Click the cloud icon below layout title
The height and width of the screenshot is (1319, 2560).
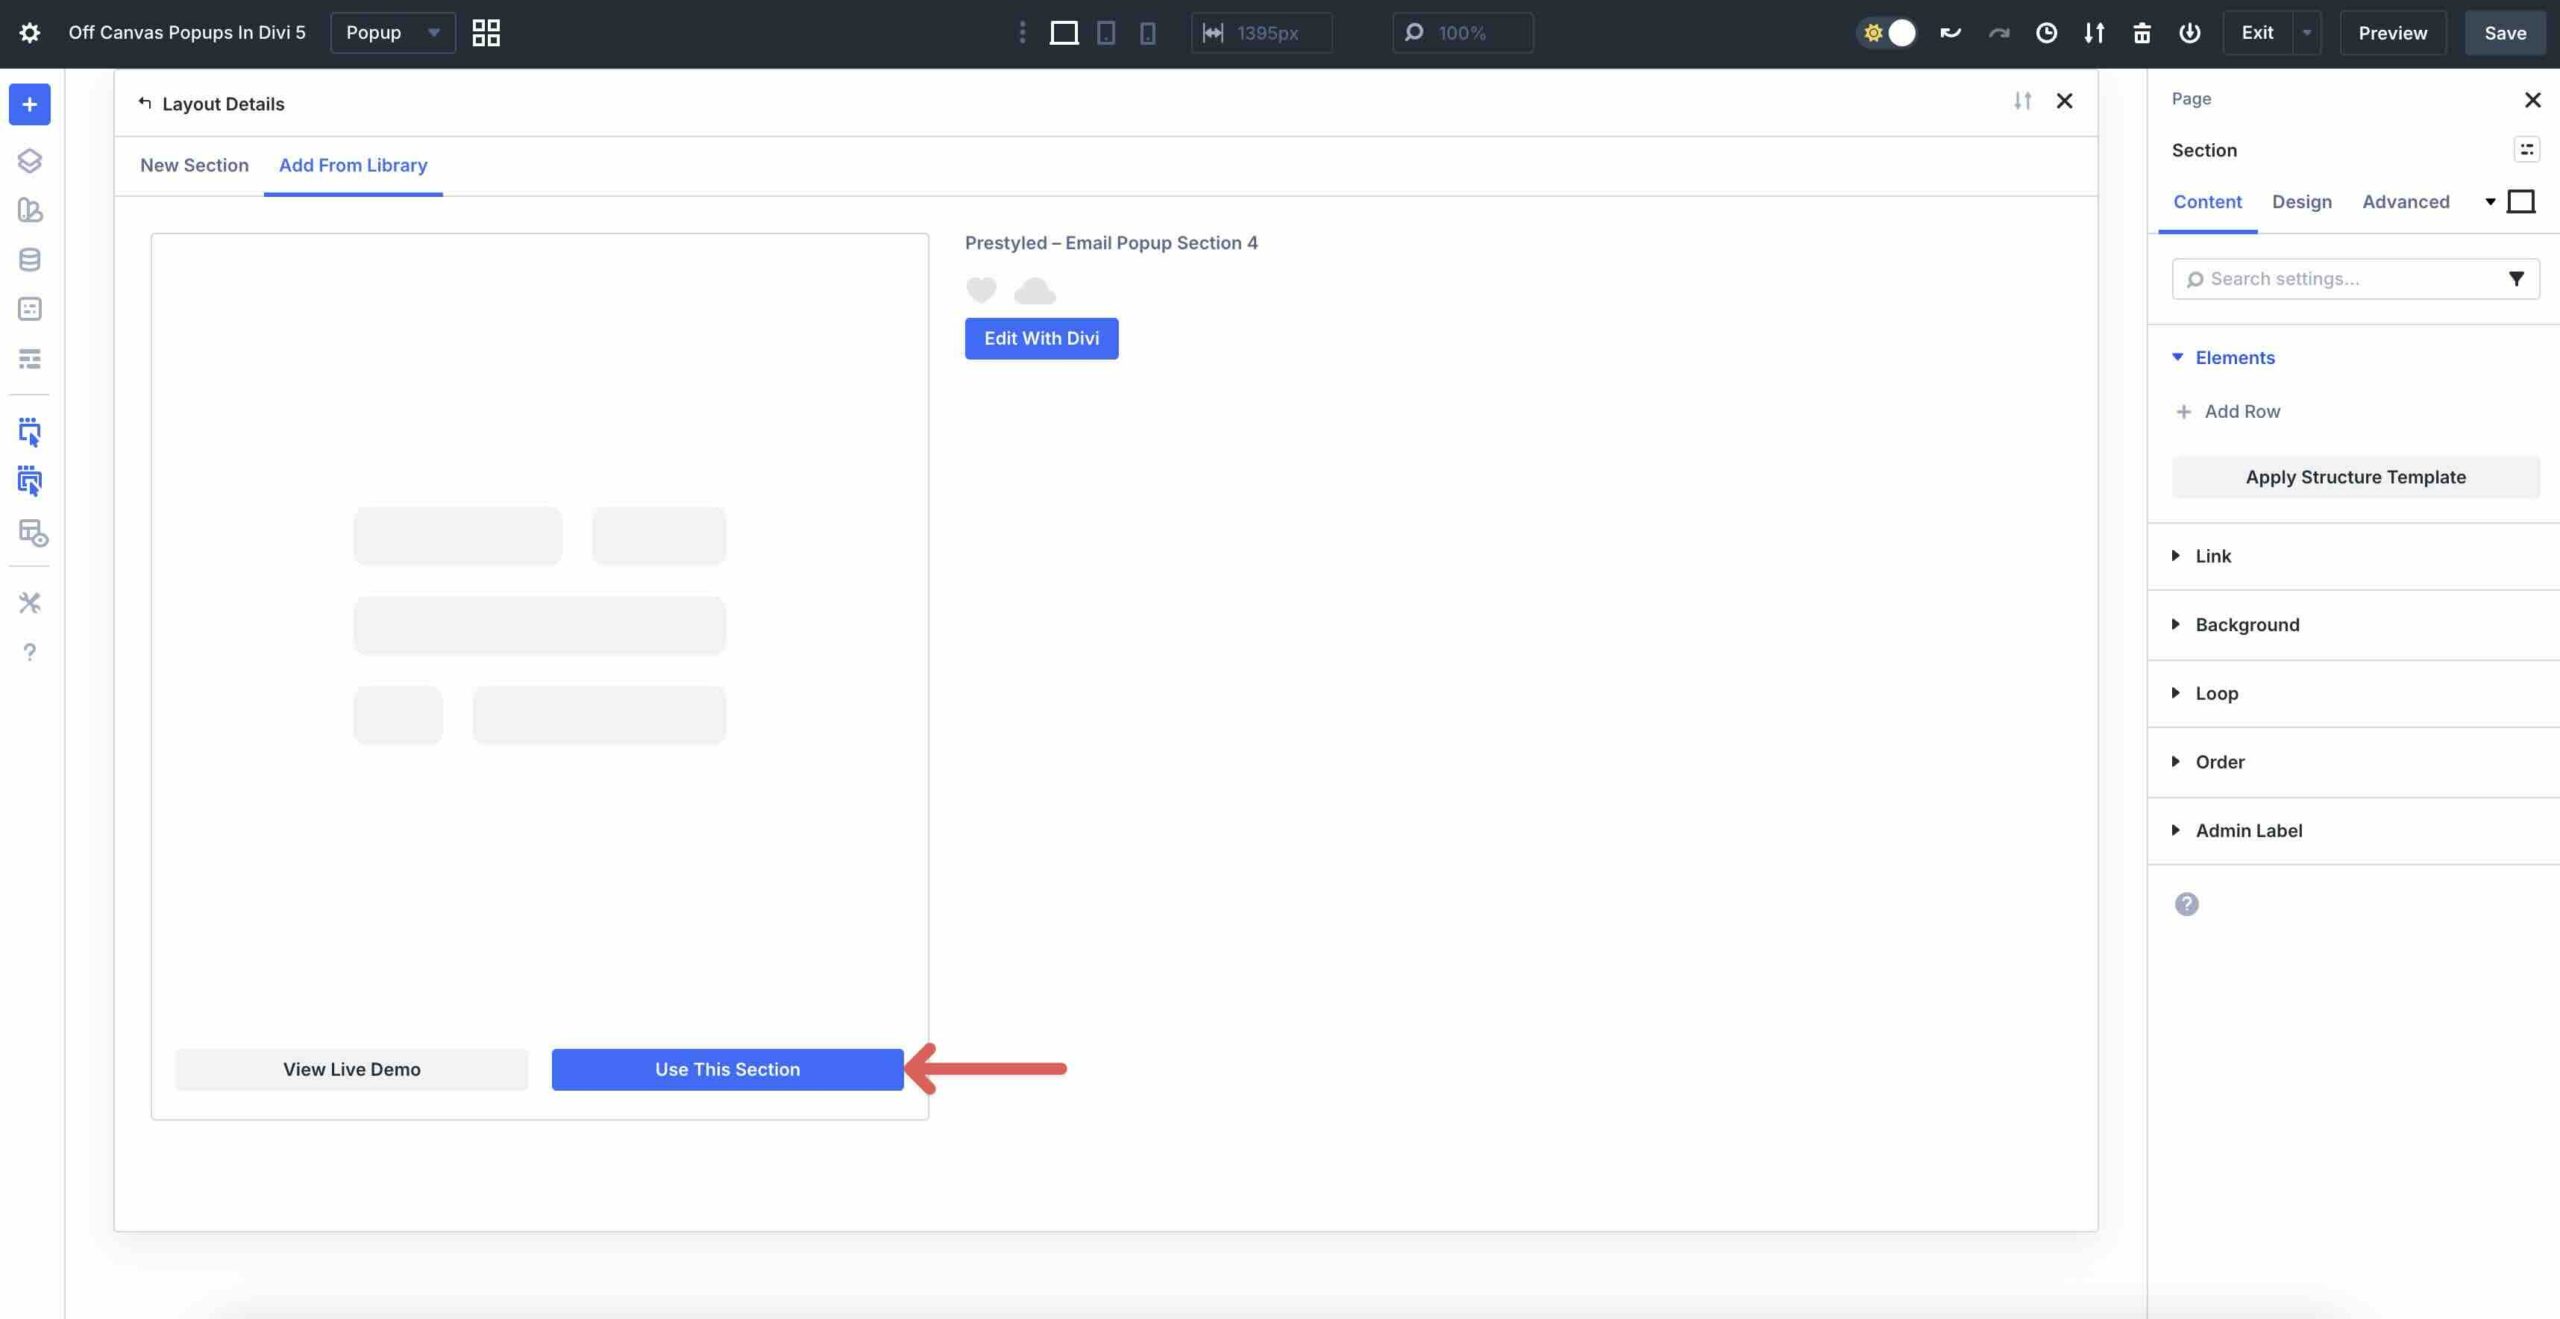(1034, 291)
